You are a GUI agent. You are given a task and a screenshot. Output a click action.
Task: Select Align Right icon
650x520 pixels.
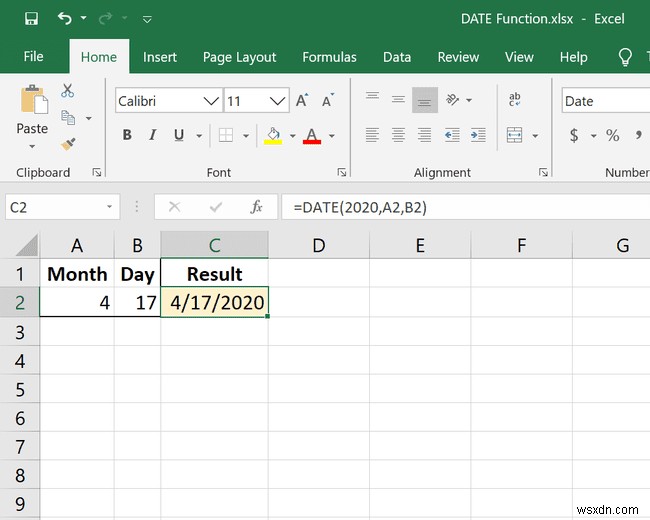point(424,135)
